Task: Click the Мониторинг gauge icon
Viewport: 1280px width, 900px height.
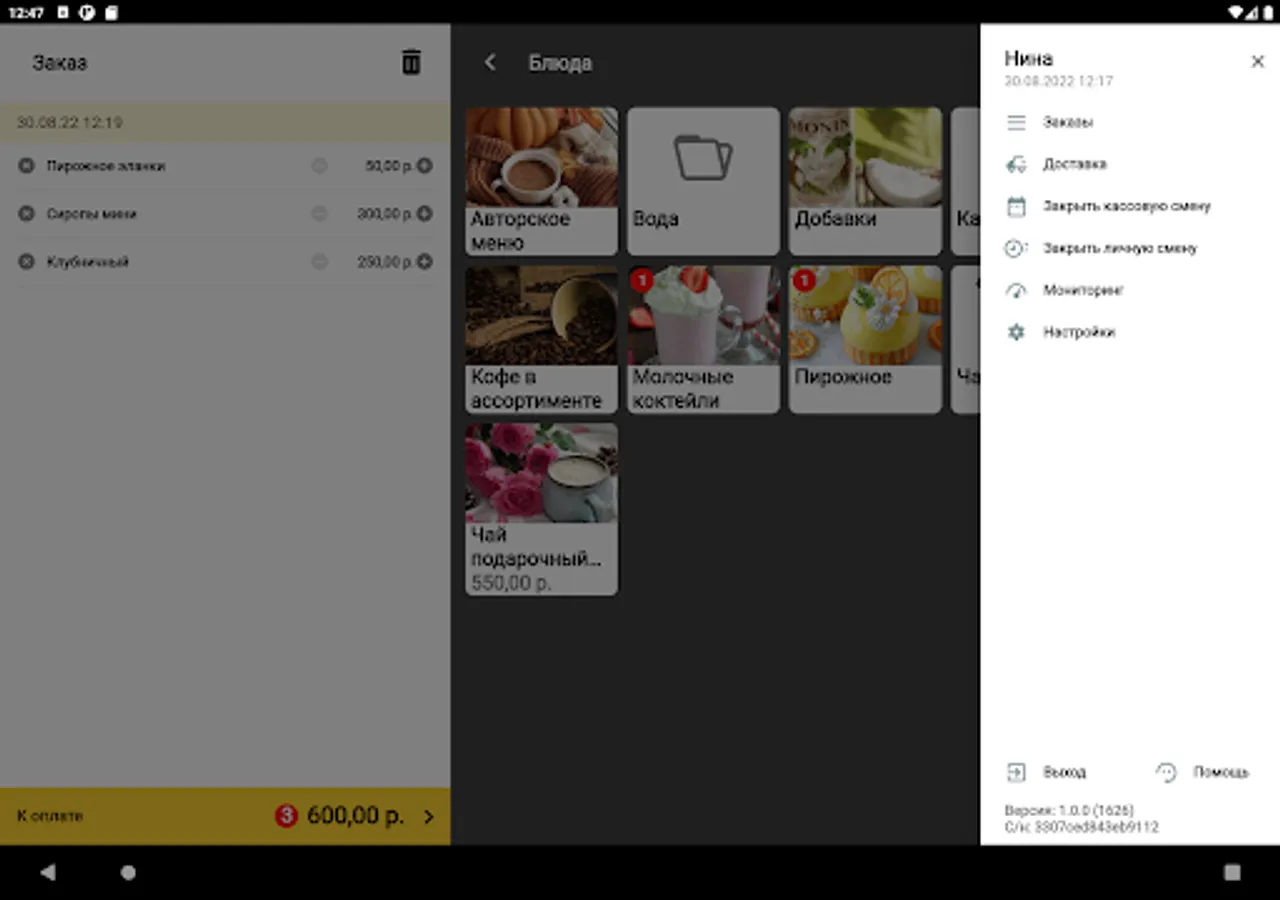Action: (x=1016, y=290)
